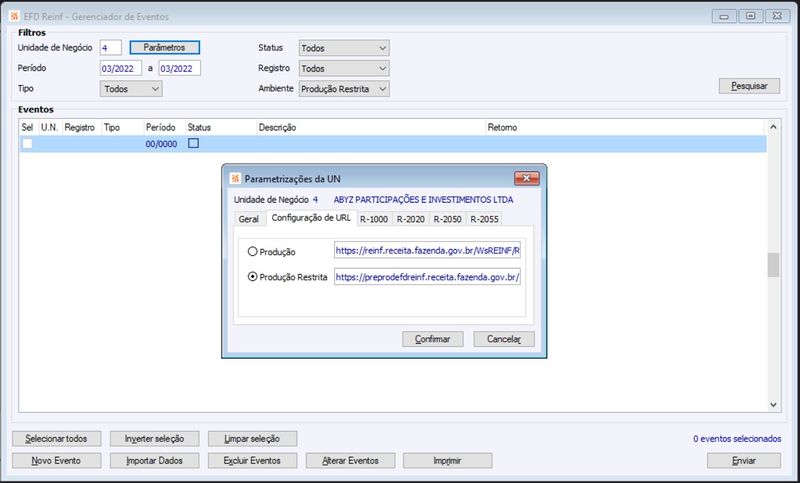This screenshot has width=800, height=483.
Task: Close the Parametrizações da UN dialog
Action: [527, 178]
